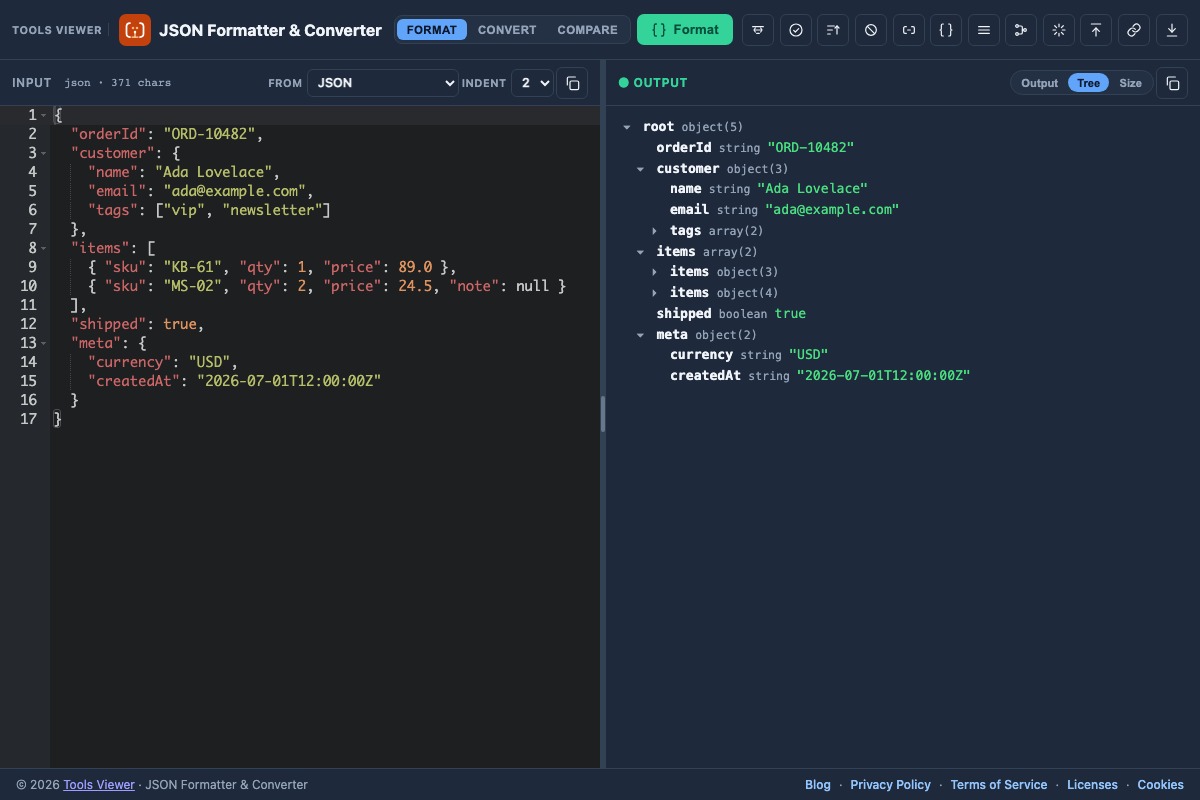Fold the meta block at line 13

[x=44, y=343]
